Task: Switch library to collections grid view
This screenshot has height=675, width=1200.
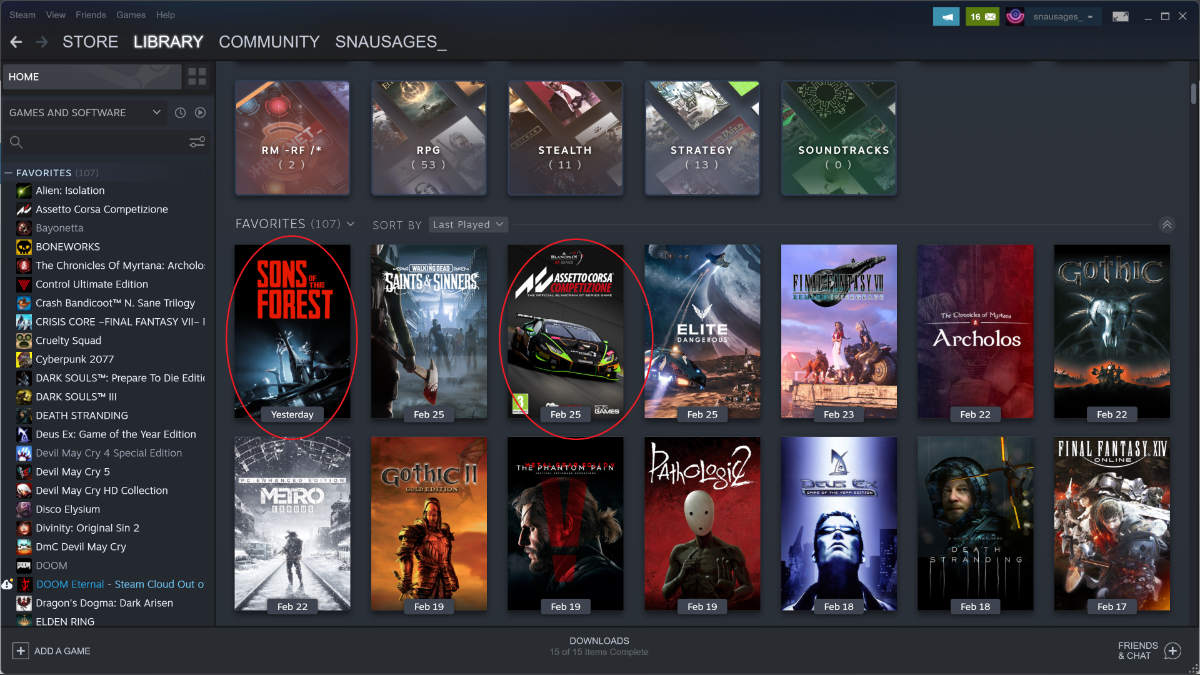Action: pyautogui.click(x=197, y=77)
